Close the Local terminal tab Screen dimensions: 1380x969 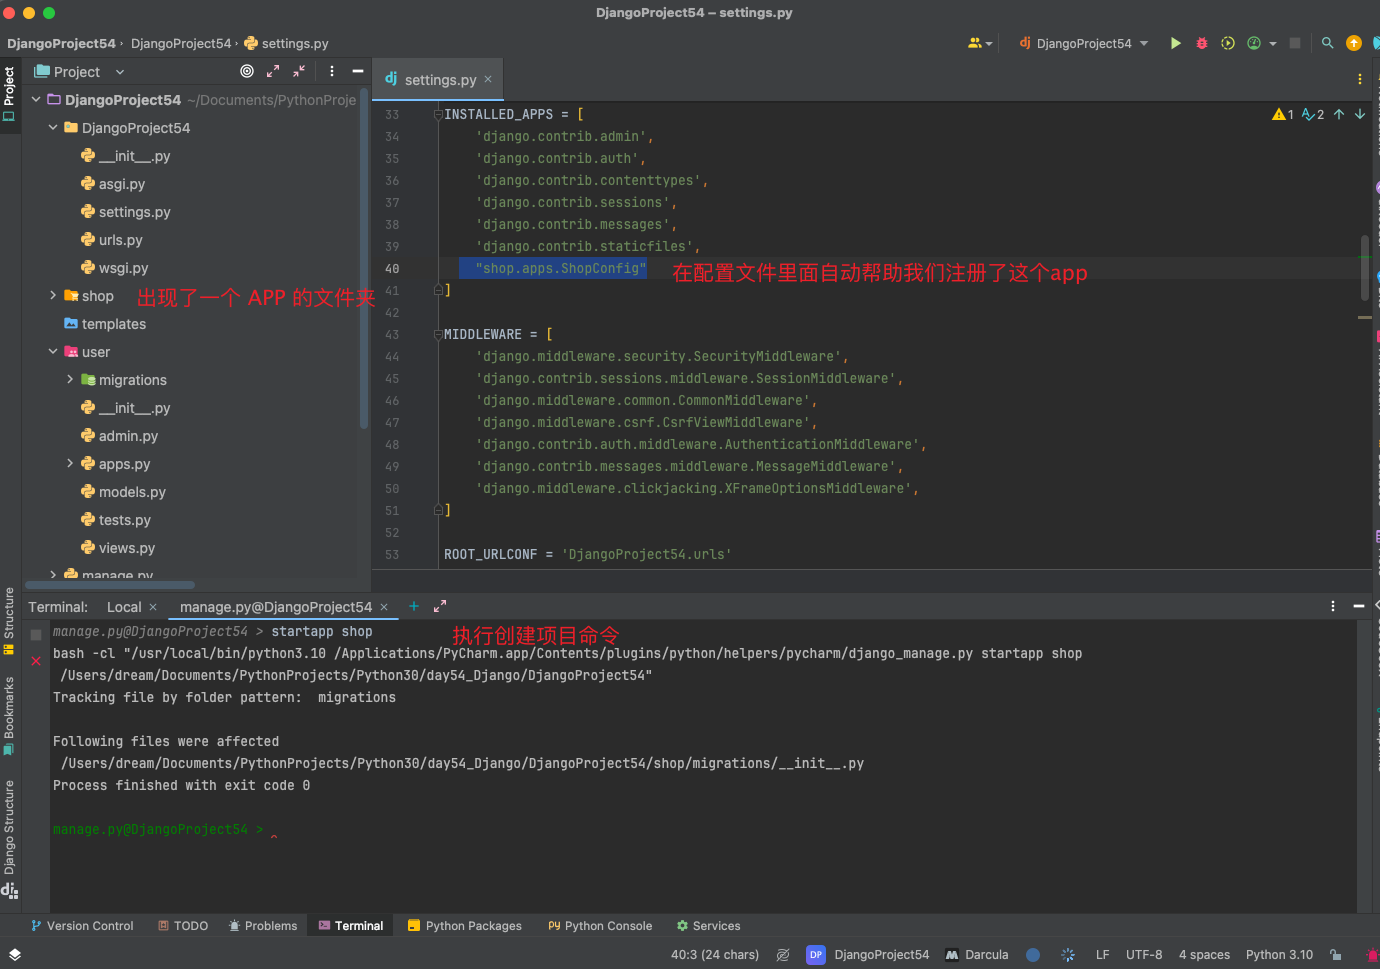(x=153, y=606)
